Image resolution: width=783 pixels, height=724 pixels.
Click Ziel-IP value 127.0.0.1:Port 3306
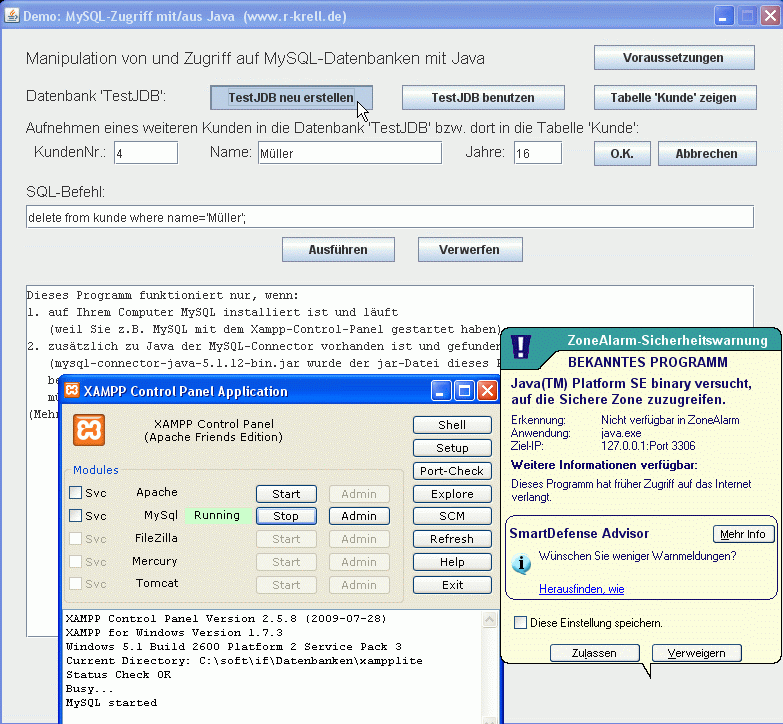pos(648,446)
